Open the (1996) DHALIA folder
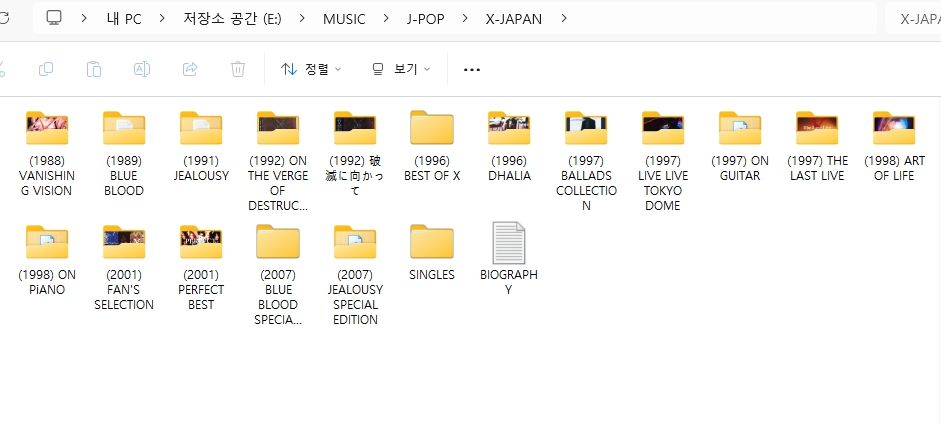Image resolution: width=941 pixels, height=424 pixels. point(509,146)
